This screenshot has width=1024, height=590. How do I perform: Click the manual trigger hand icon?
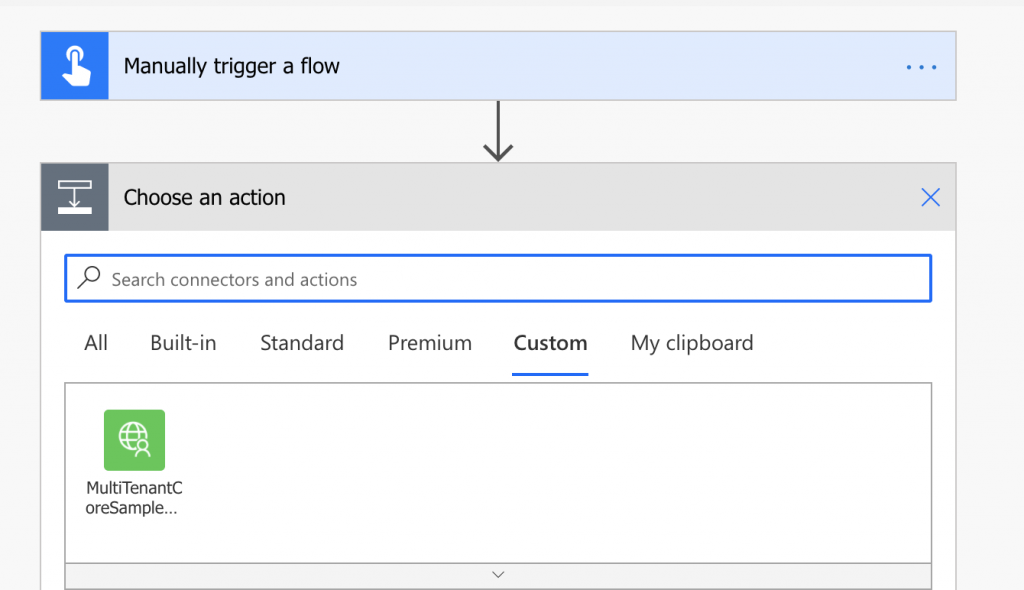(74, 66)
